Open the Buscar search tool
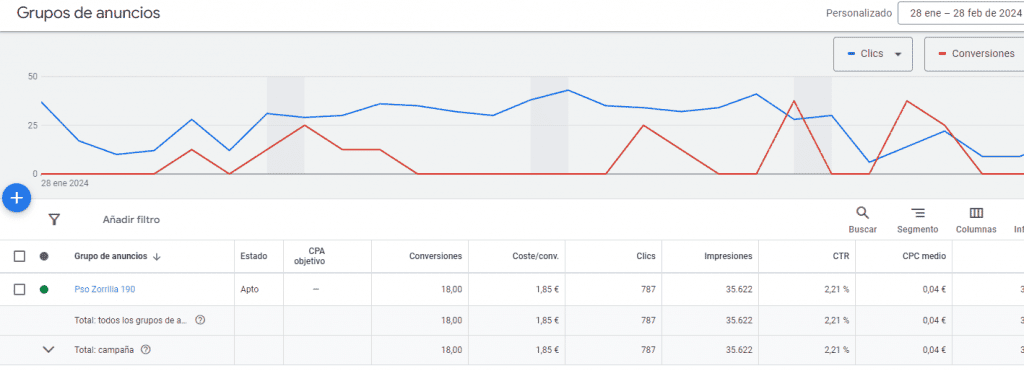The height and width of the screenshot is (371, 1024). (x=862, y=220)
